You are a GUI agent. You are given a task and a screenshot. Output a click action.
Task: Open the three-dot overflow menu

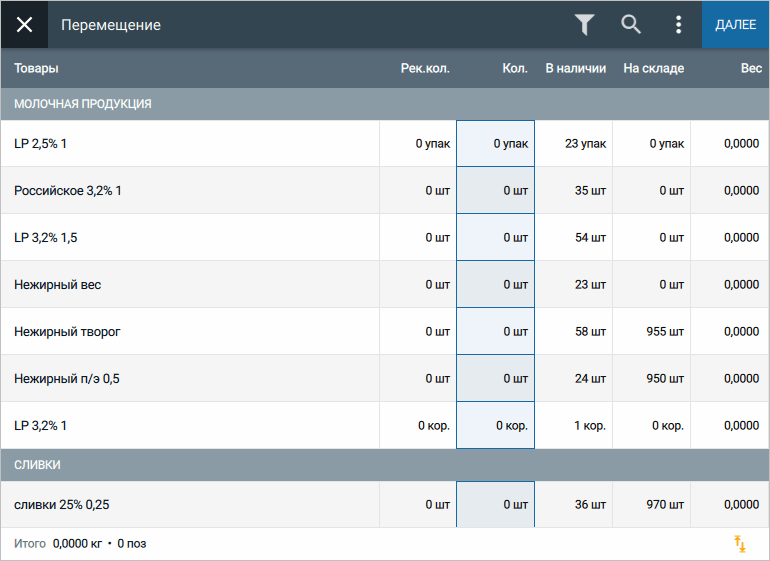coord(678,25)
